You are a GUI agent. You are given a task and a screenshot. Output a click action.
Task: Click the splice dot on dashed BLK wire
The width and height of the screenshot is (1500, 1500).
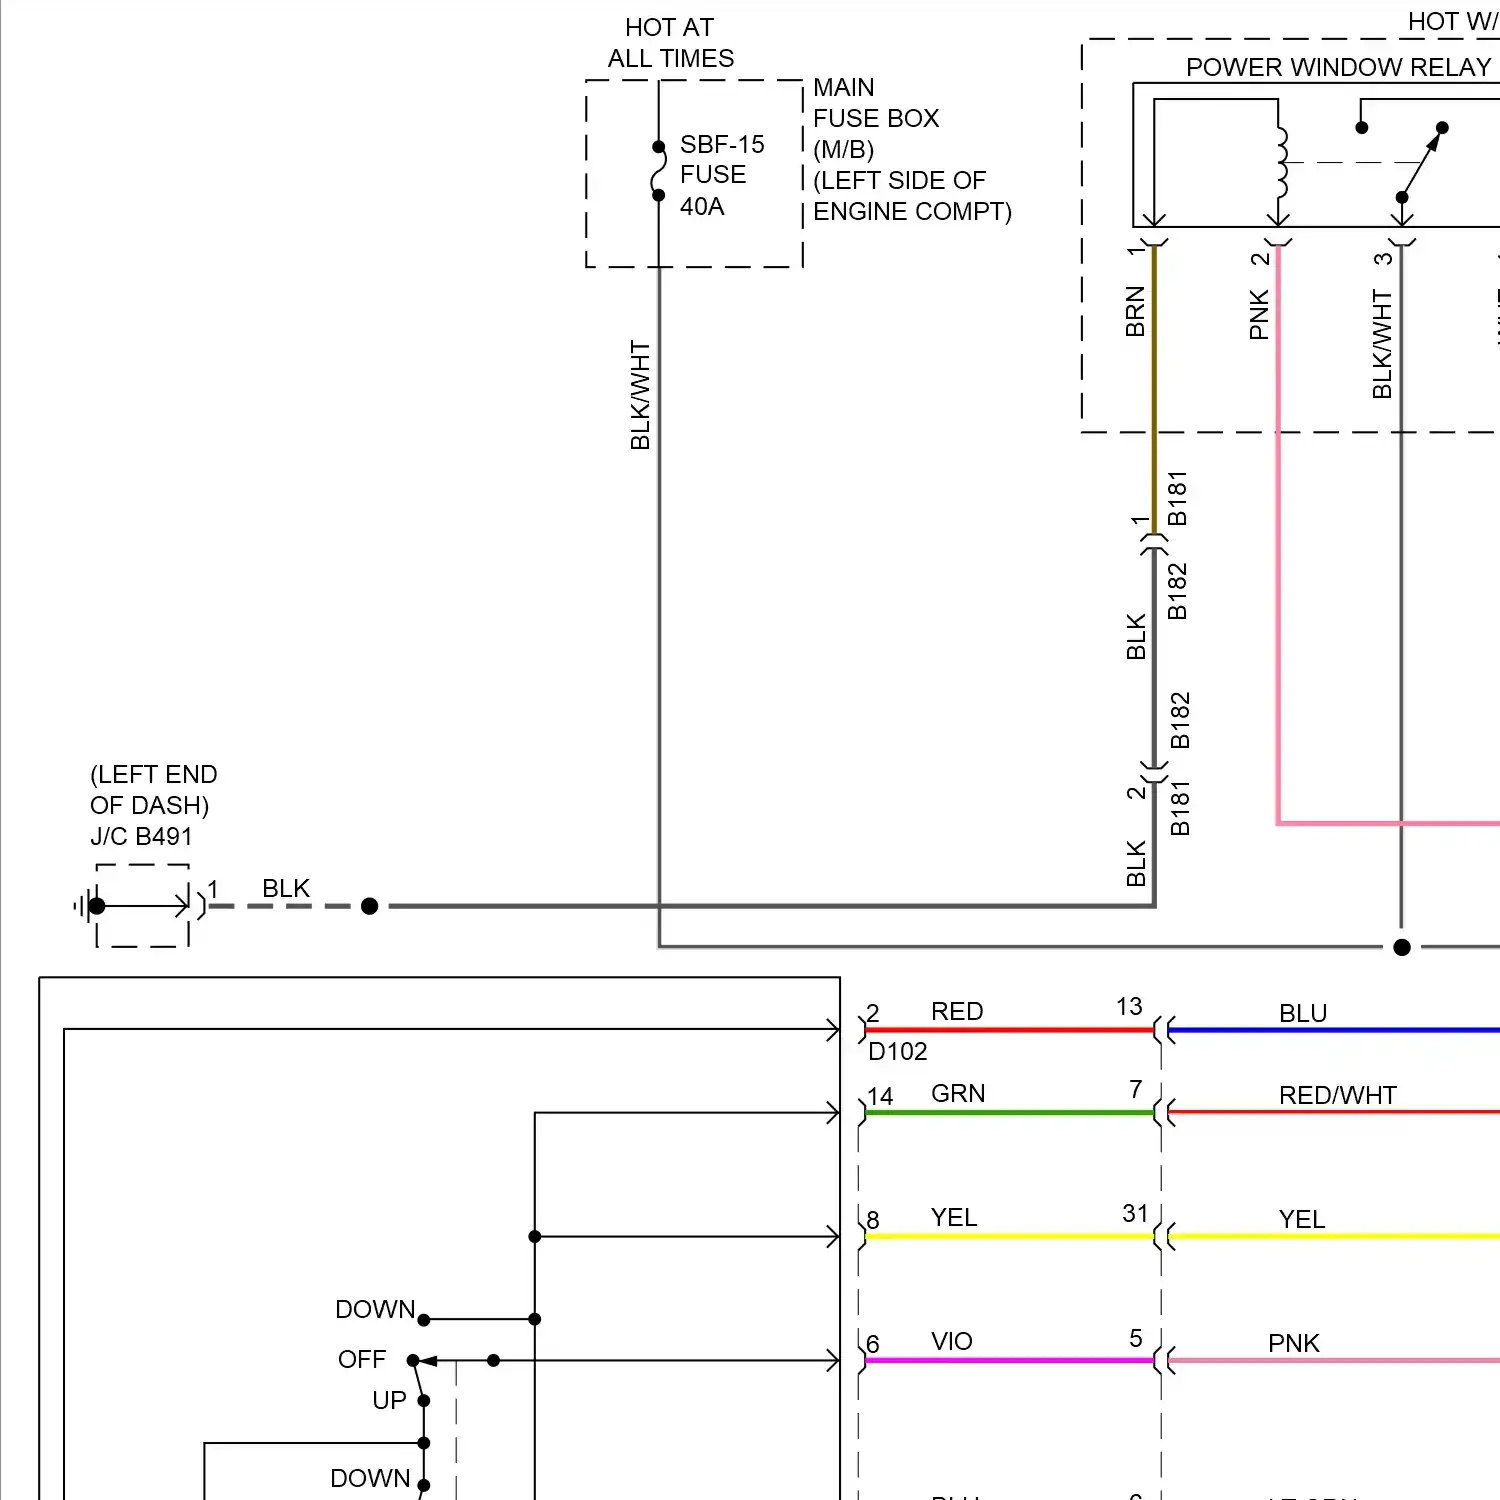coord(369,906)
